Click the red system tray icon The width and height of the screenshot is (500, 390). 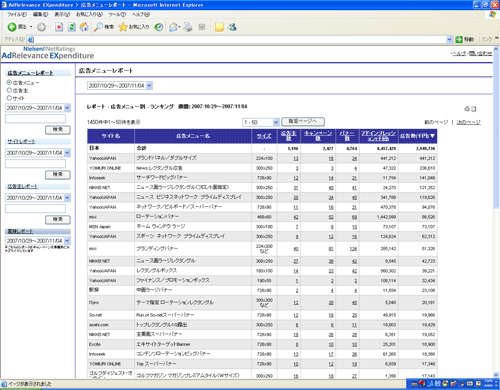(x=422, y=383)
